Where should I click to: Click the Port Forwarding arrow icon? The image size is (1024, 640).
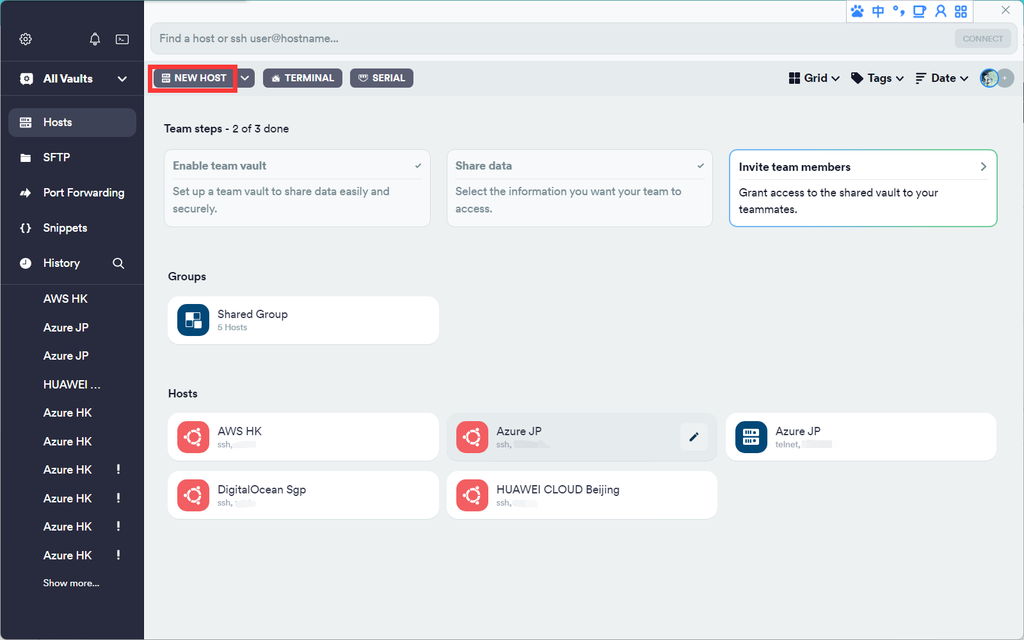tap(25, 193)
